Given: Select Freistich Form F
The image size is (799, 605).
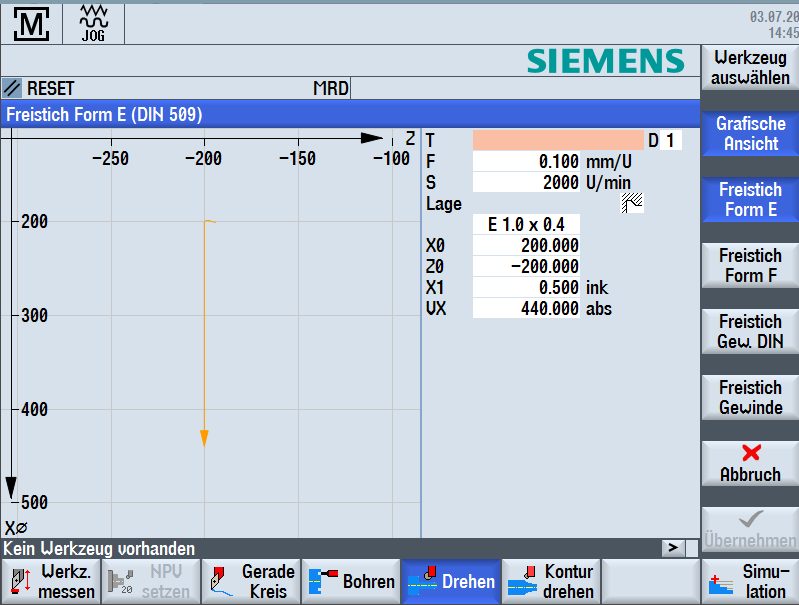Looking at the screenshot, I should [750, 266].
